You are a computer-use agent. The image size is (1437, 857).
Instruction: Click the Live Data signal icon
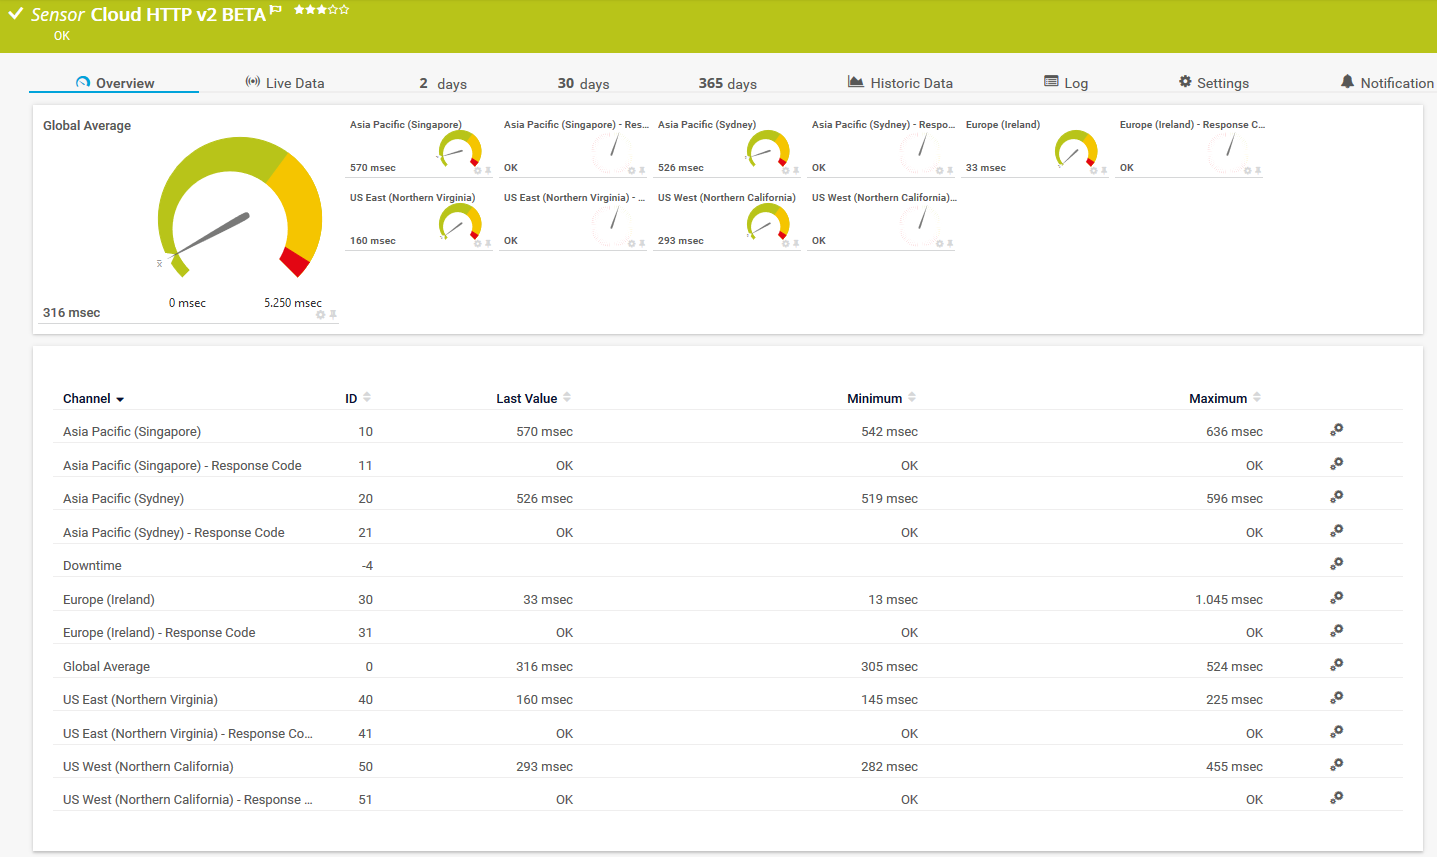(x=251, y=82)
